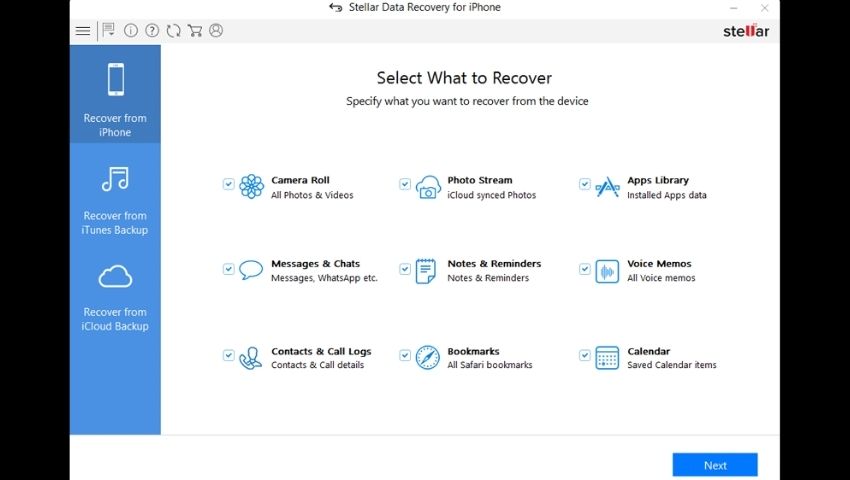Click "All Safari bookmarks" text
The width and height of the screenshot is (850, 480).
pyautogui.click(x=490, y=365)
